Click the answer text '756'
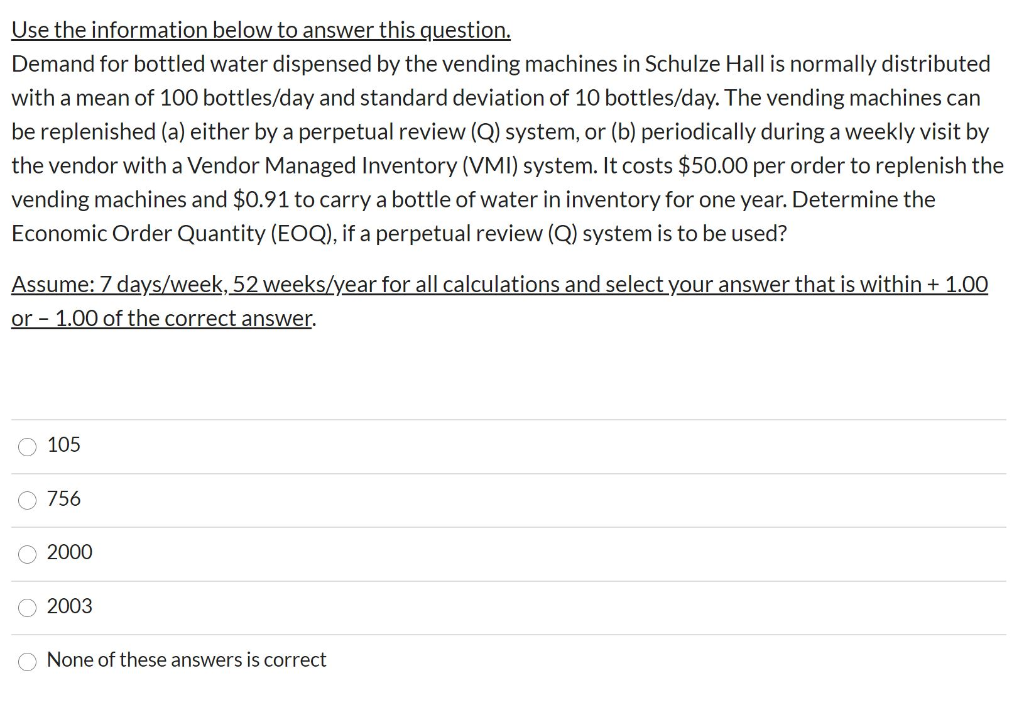This screenshot has width=1024, height=705. coord(64,498)
